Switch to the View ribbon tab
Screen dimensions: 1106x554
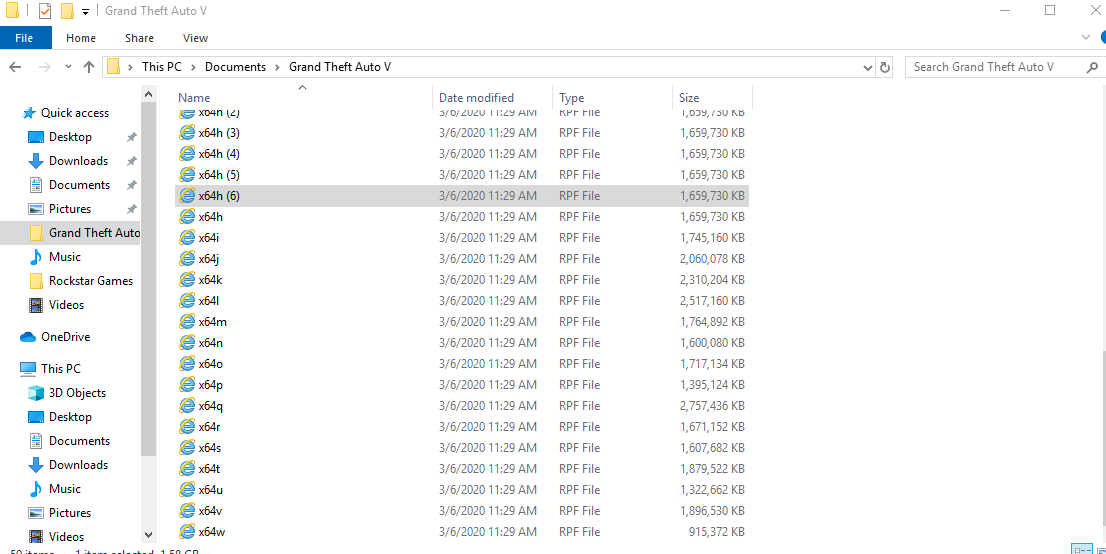(x=195, y=38)
